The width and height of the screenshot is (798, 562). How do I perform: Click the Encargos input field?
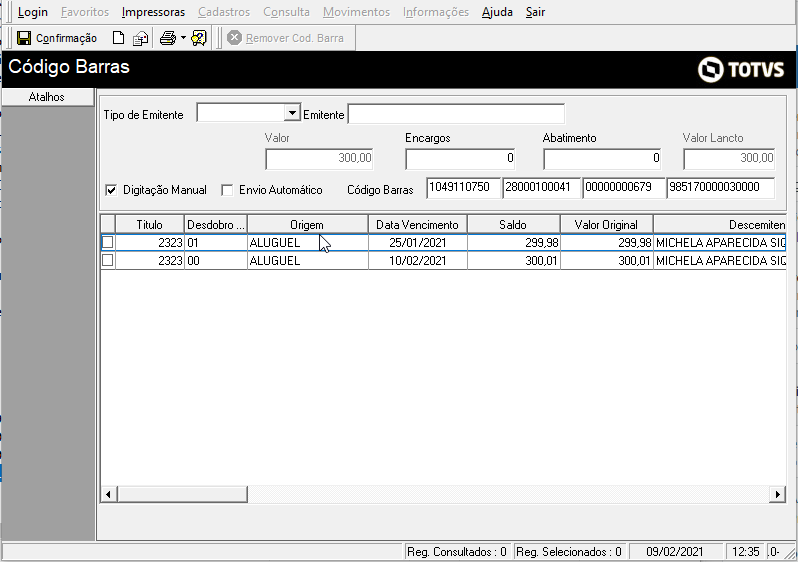(460, 159)
